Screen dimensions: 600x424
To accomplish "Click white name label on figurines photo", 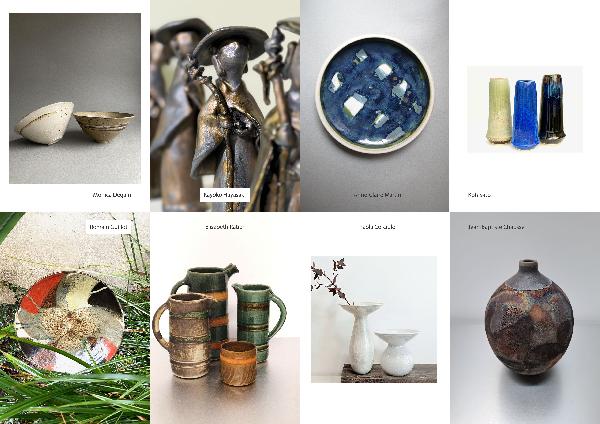I will [x=225, y=195].
